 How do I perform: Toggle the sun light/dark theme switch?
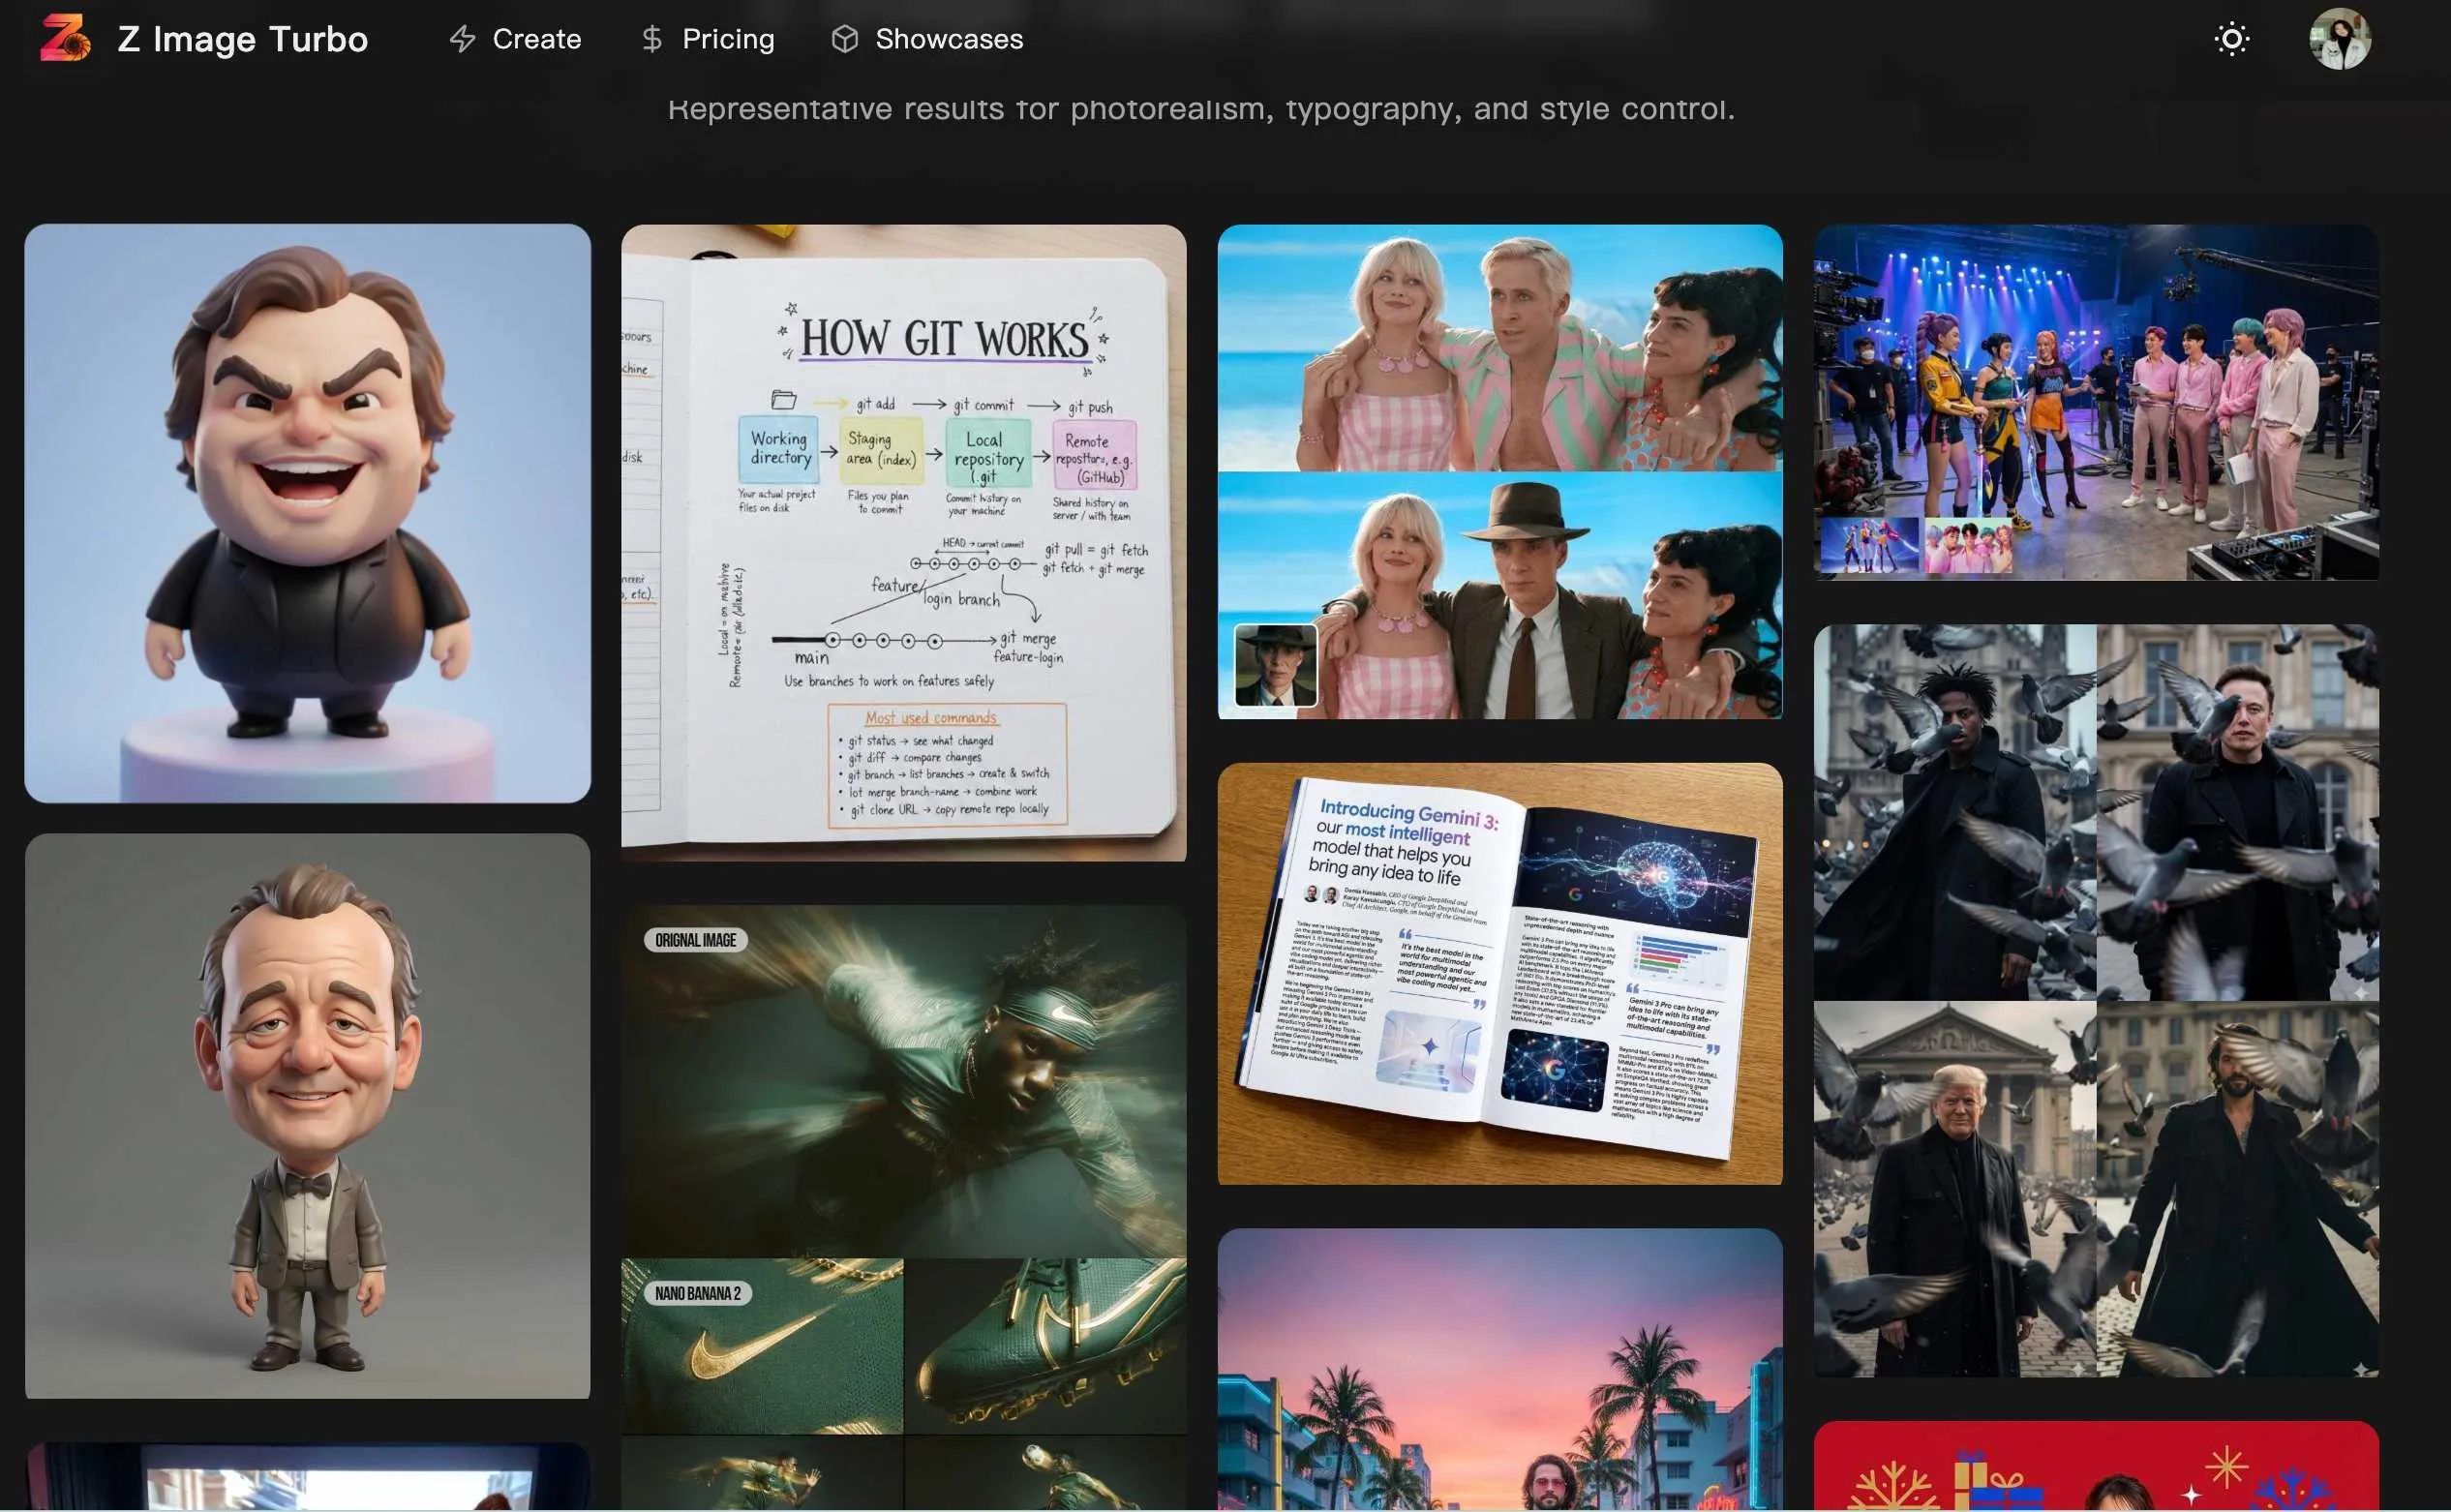coord(2231,39)
